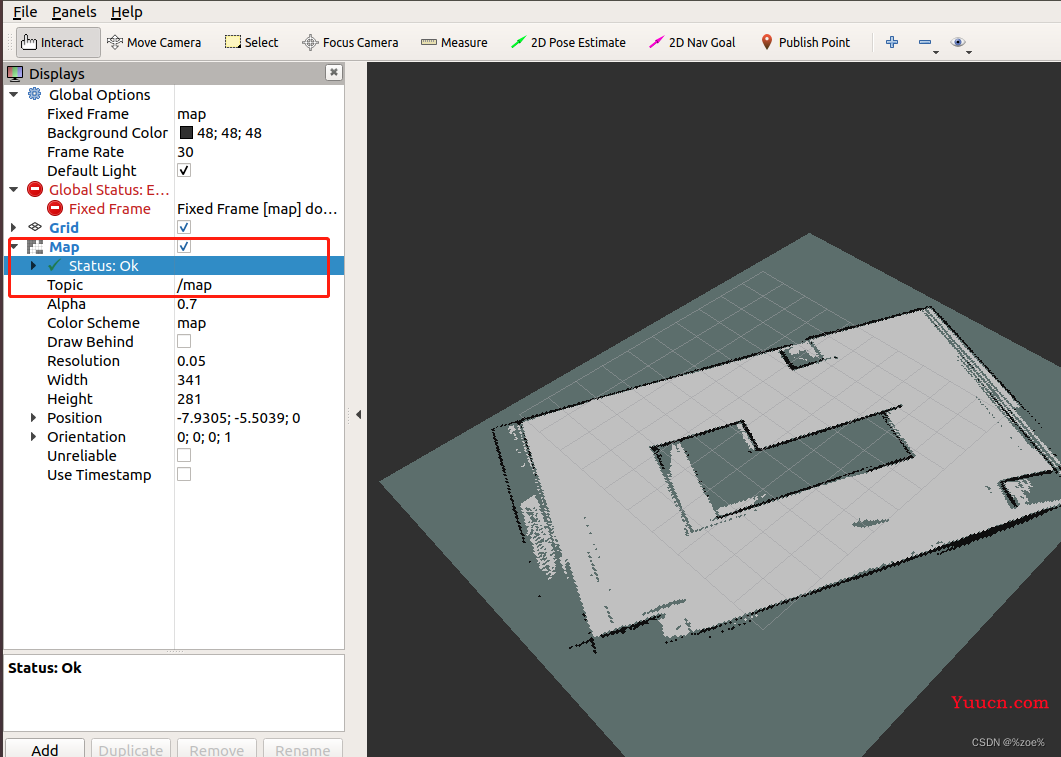
Task: Activate the Move Camera tool
Action: coord(154,42)
